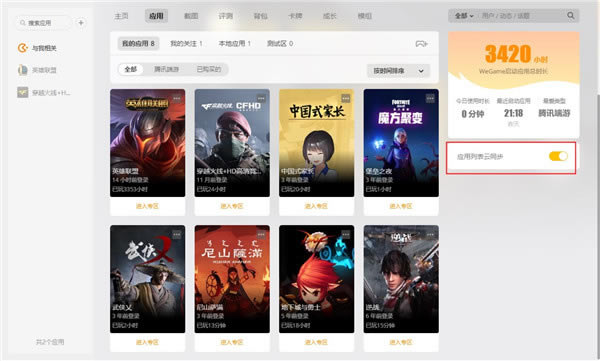
Task: Click the 搜索应用 sidebar search field
Action: point(44,23)
